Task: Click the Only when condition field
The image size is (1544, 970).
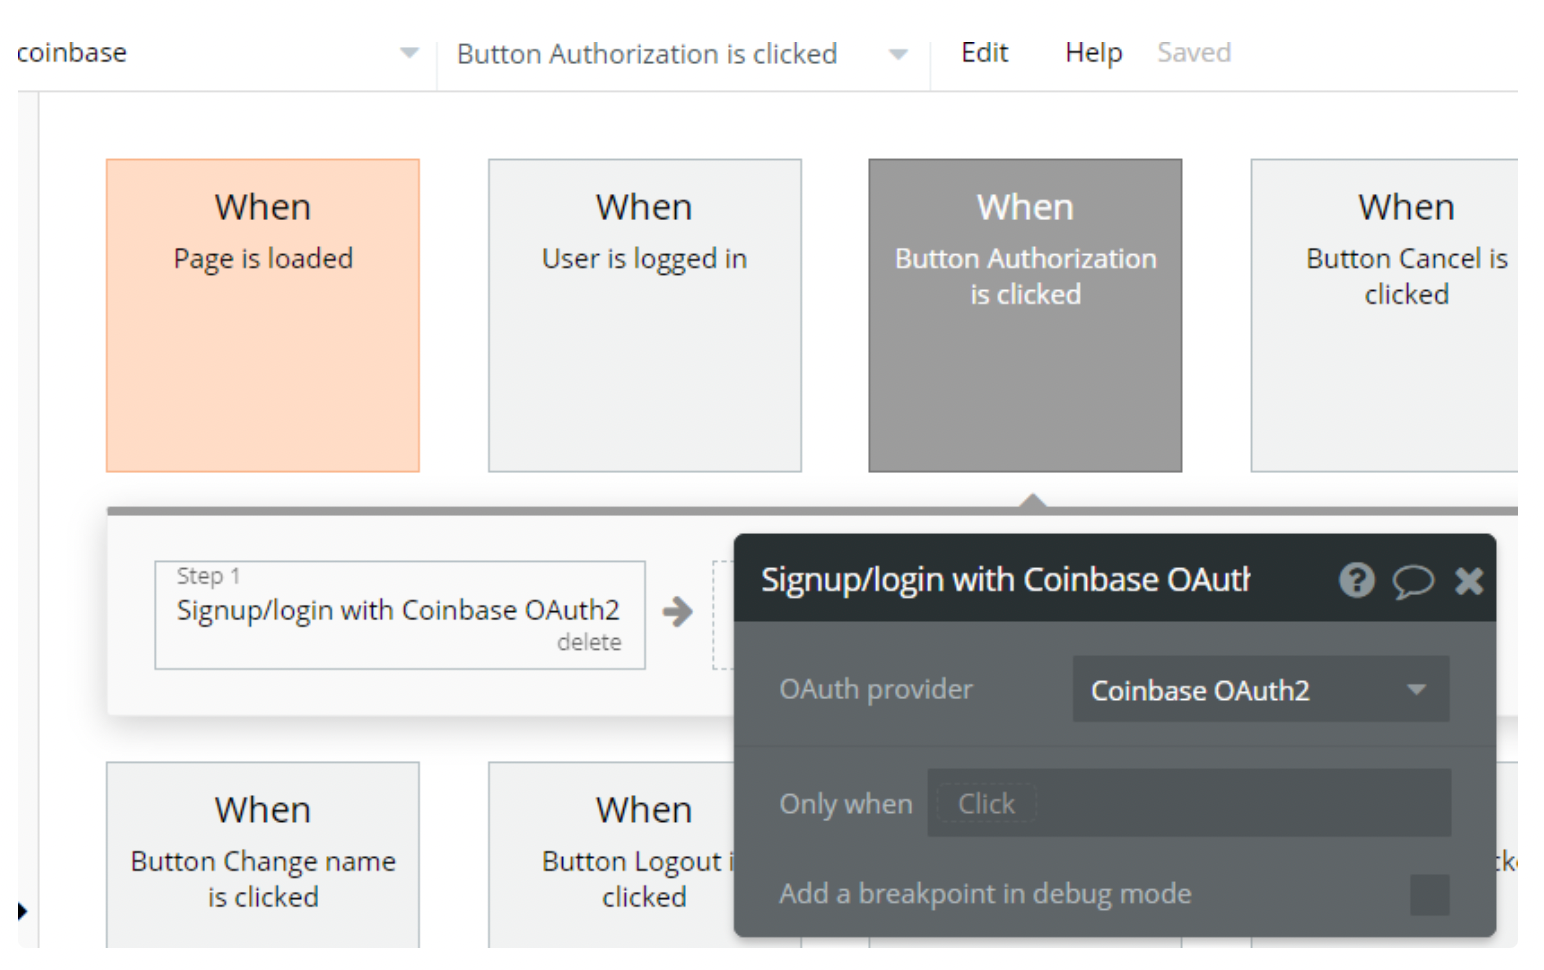Action: (x=1189, y=803)
